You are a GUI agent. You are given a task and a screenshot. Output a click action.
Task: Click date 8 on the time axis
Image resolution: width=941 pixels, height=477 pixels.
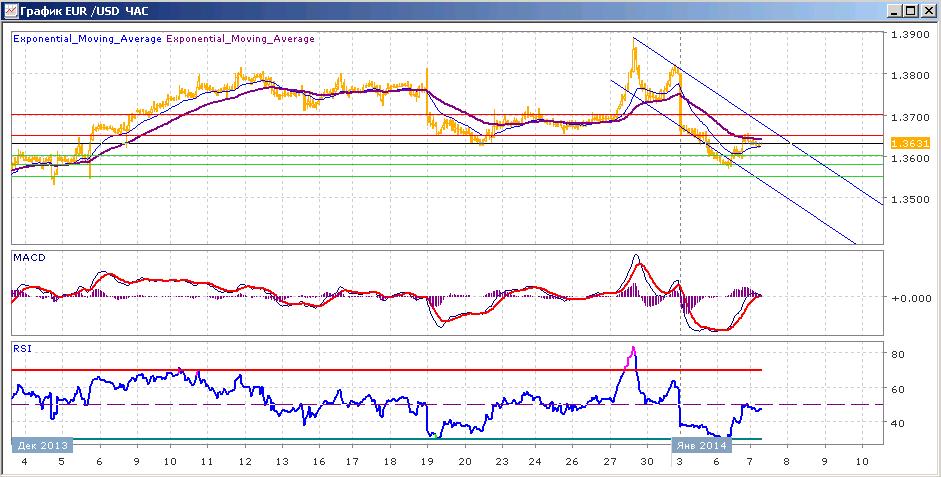[x=785, y=461]
